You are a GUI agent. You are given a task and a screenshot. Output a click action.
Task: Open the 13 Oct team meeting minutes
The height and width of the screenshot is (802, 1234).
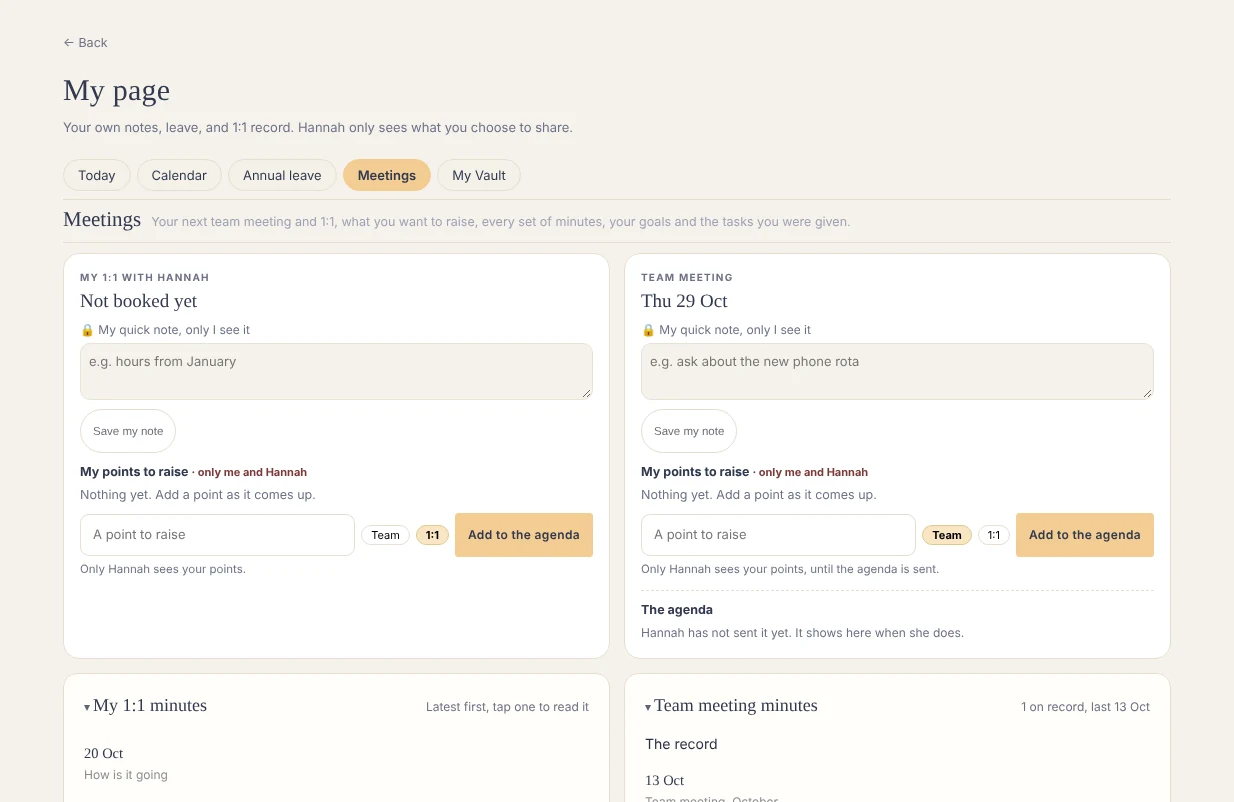tap(711, 788)
